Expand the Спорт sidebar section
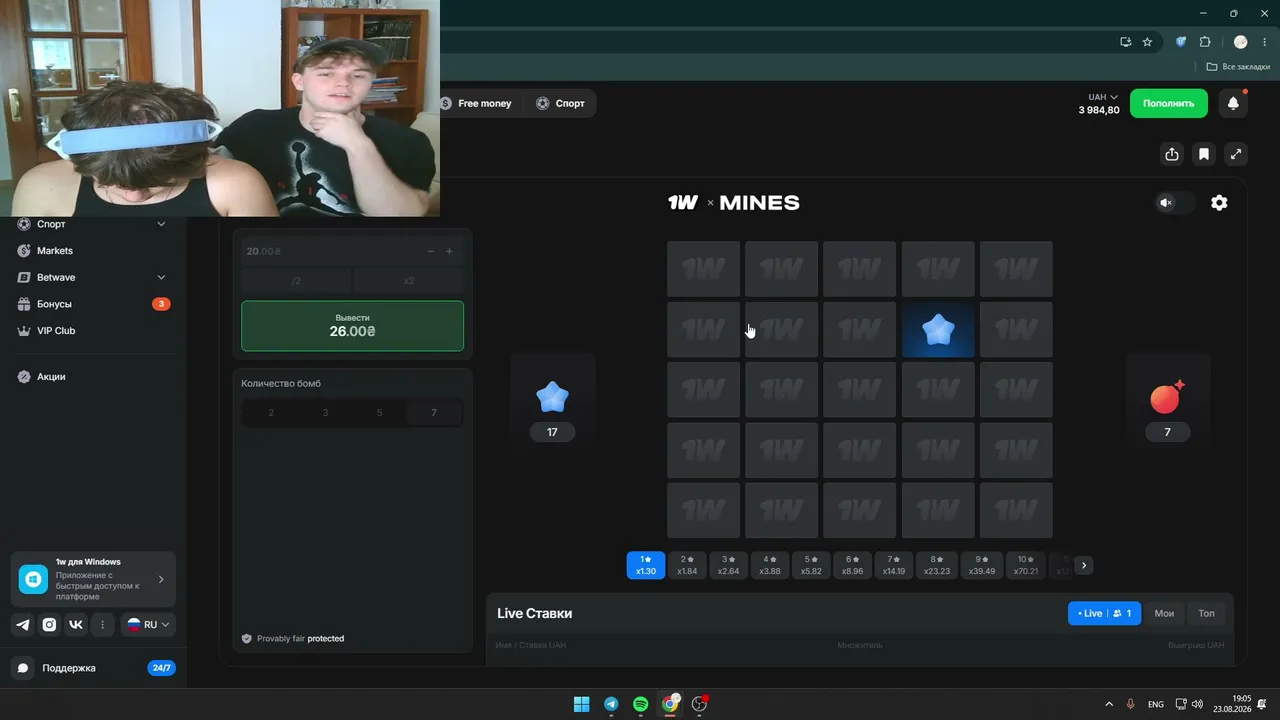Viewport: 1280px width, 720px height. click(x=161, y=224)
